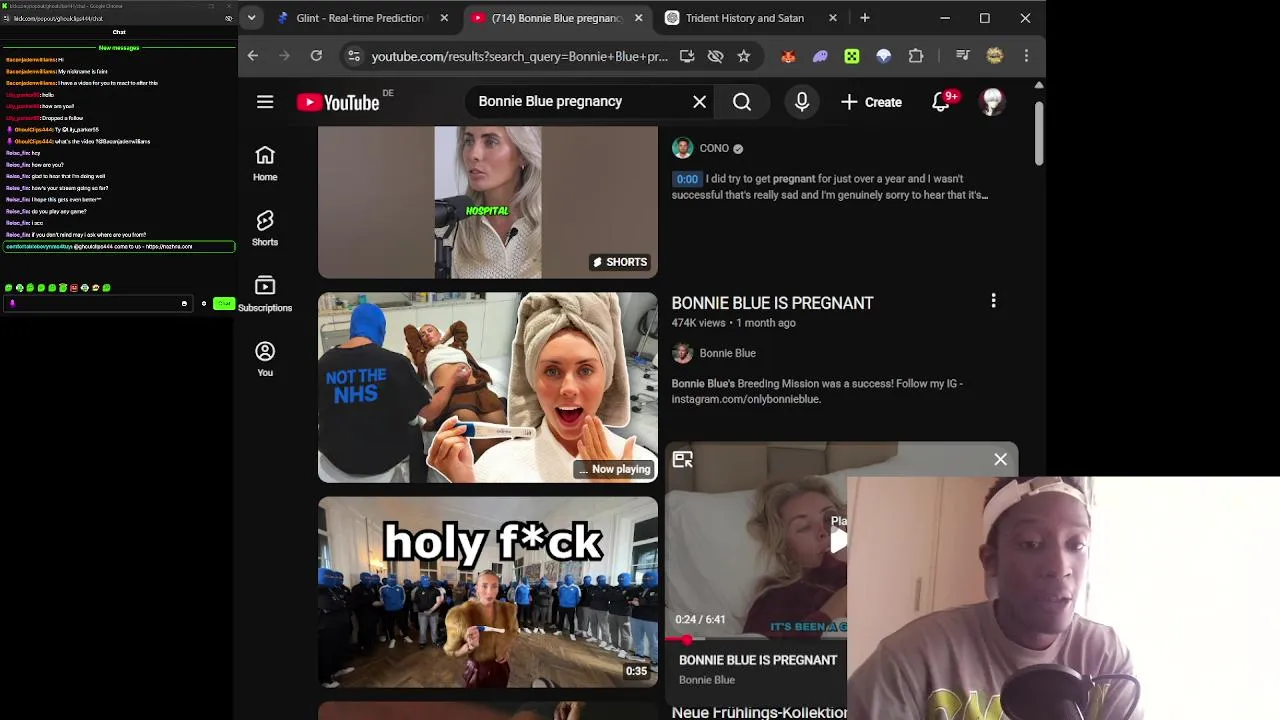Screen dimensions: 1280x720
Task: Open the miniplayer title BONNIE BLUE IS PREGNANT
Action: 758,660
